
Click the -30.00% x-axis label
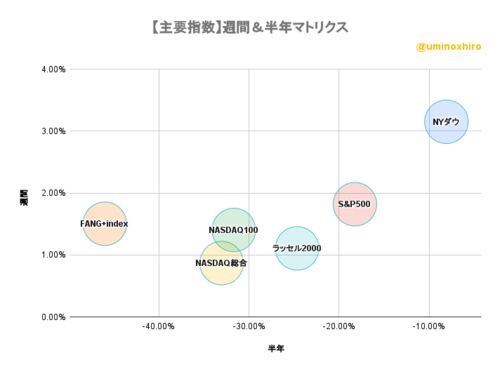[249, 326]
